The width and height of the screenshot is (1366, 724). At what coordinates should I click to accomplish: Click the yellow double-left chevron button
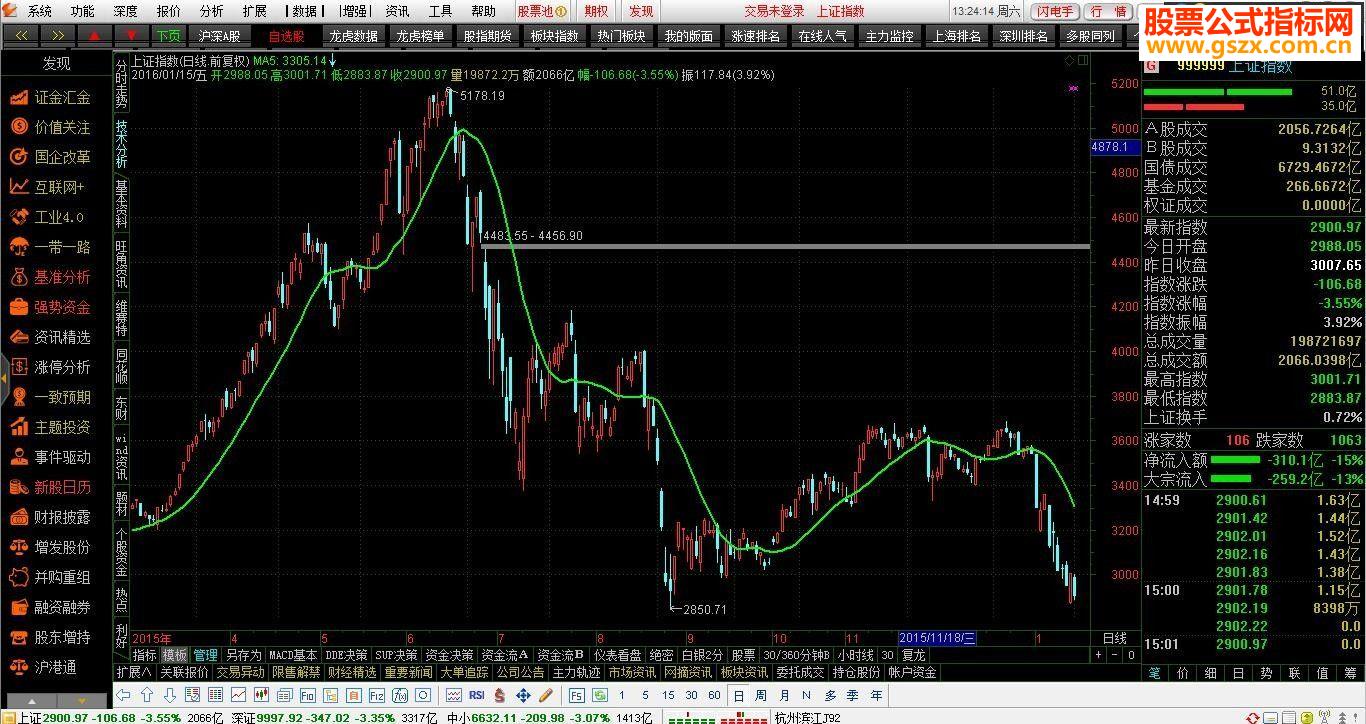[21, 35]
